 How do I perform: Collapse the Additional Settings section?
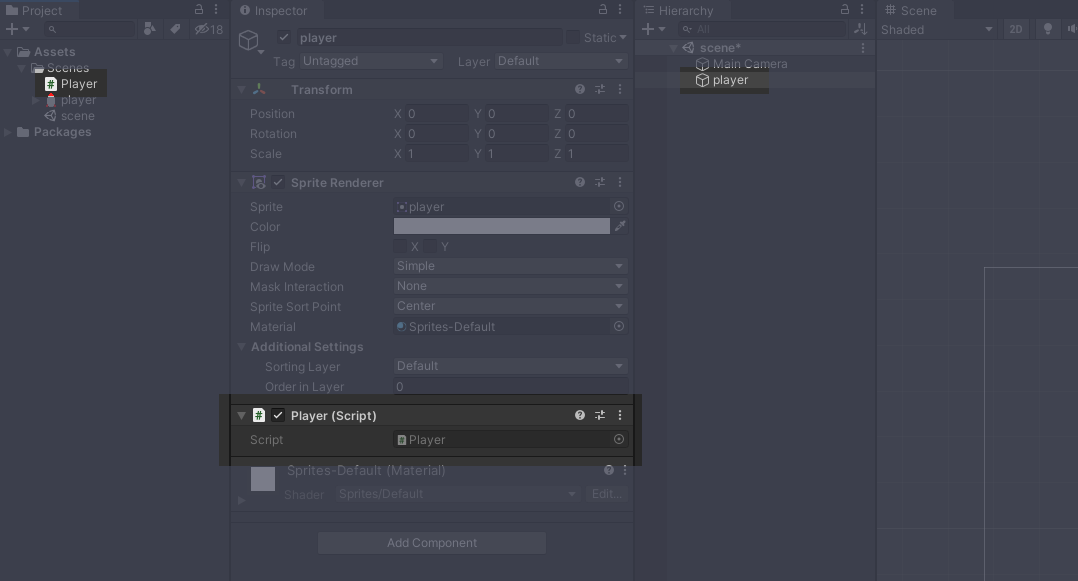tap(241, 347)
